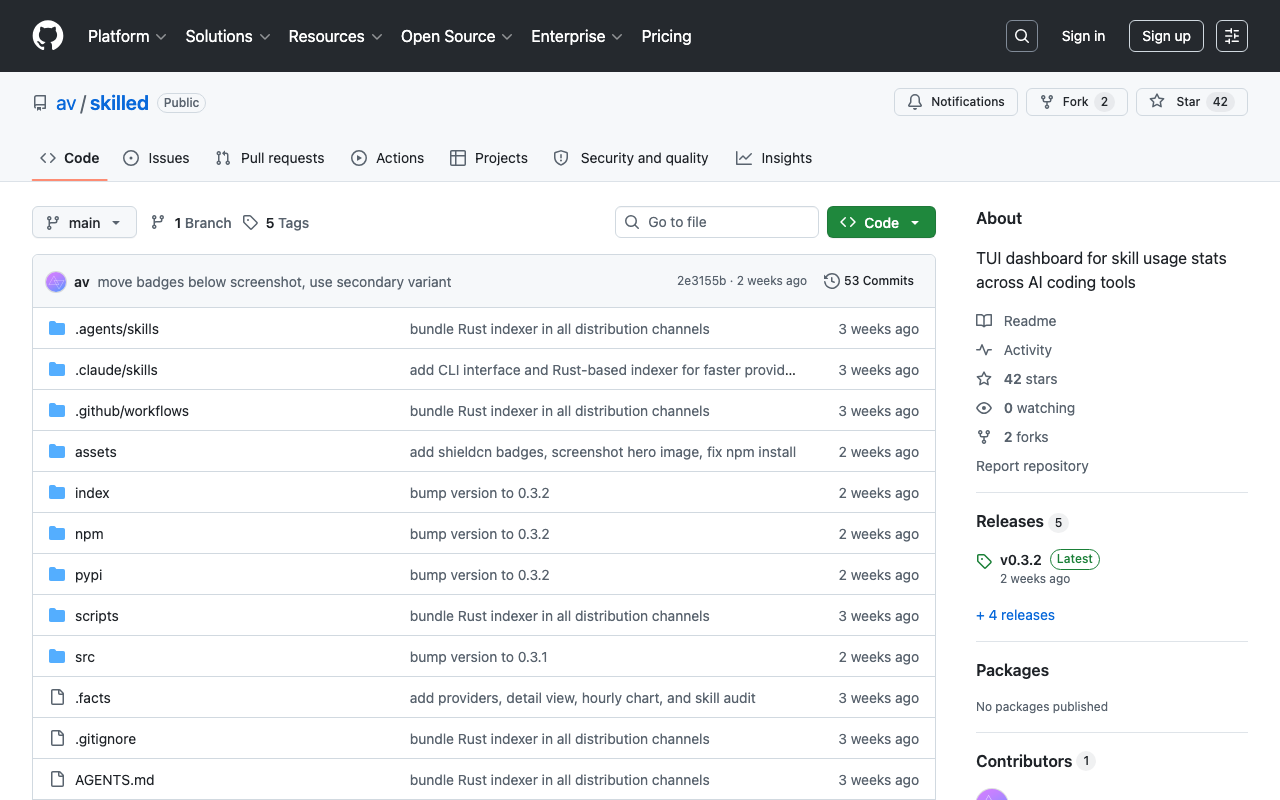Viewport: 1280px width, 800px height.
Task: Open appearance settings icon in header
Action: (x=1232, y=36)
